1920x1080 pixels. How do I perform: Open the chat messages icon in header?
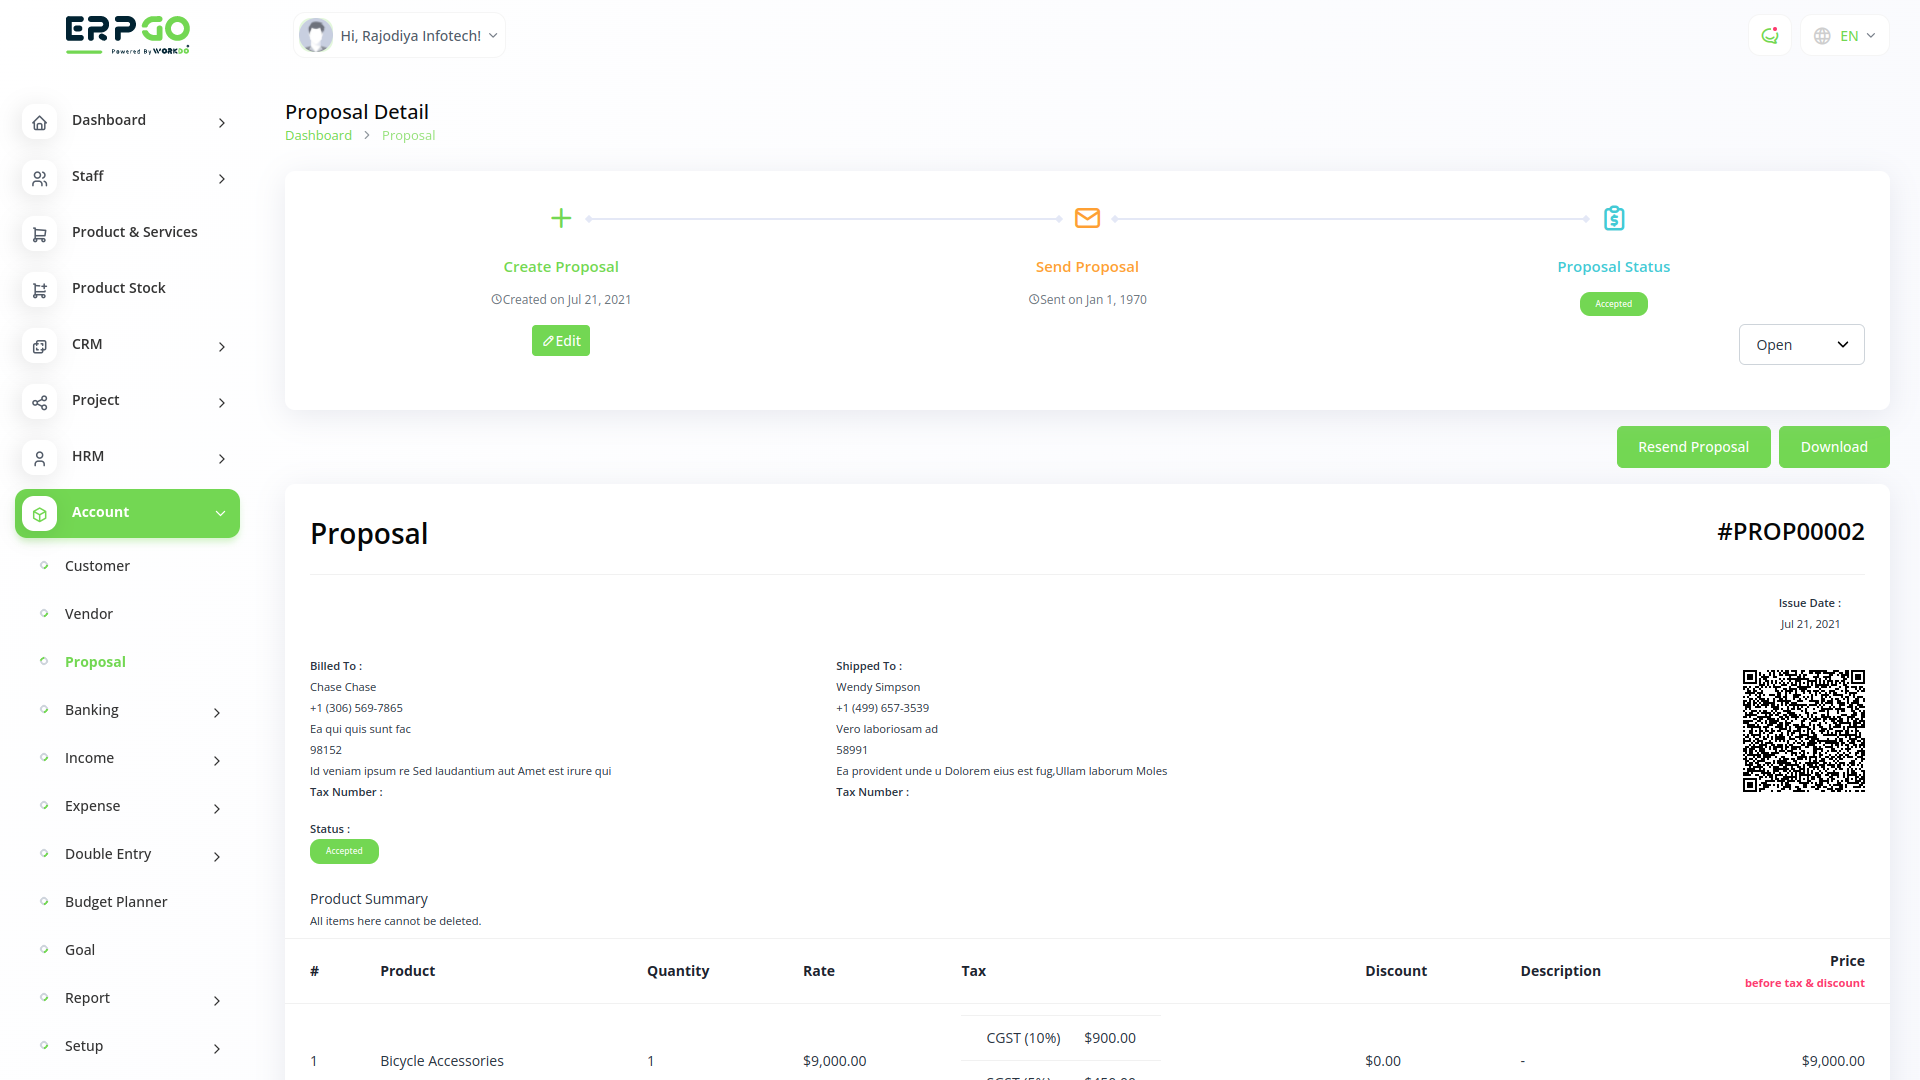click(1770, 36)
